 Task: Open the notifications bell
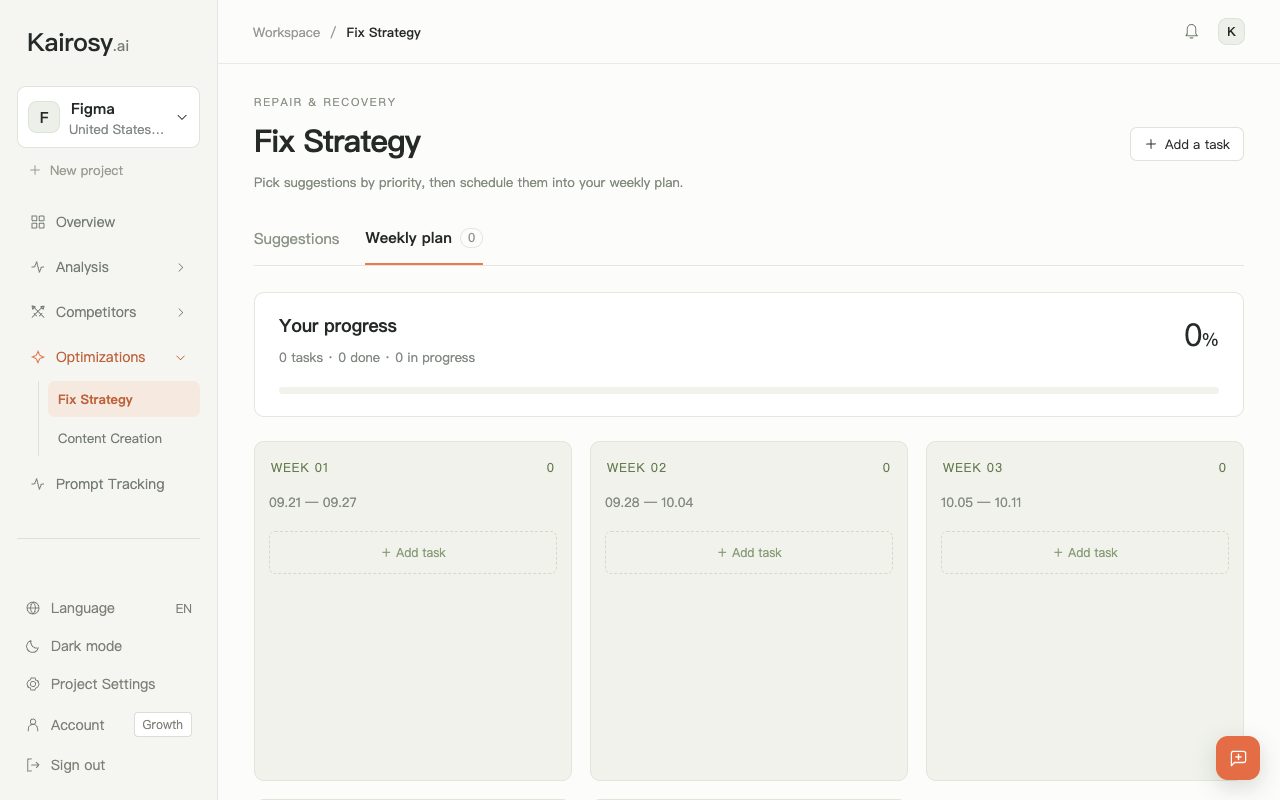coord(1191,32)
